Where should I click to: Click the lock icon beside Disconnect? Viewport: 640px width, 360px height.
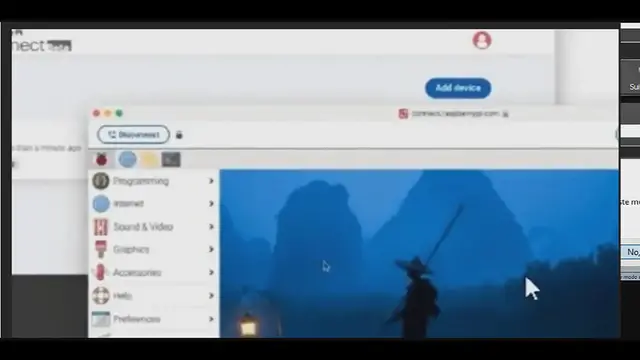click(x=179, y=135)
